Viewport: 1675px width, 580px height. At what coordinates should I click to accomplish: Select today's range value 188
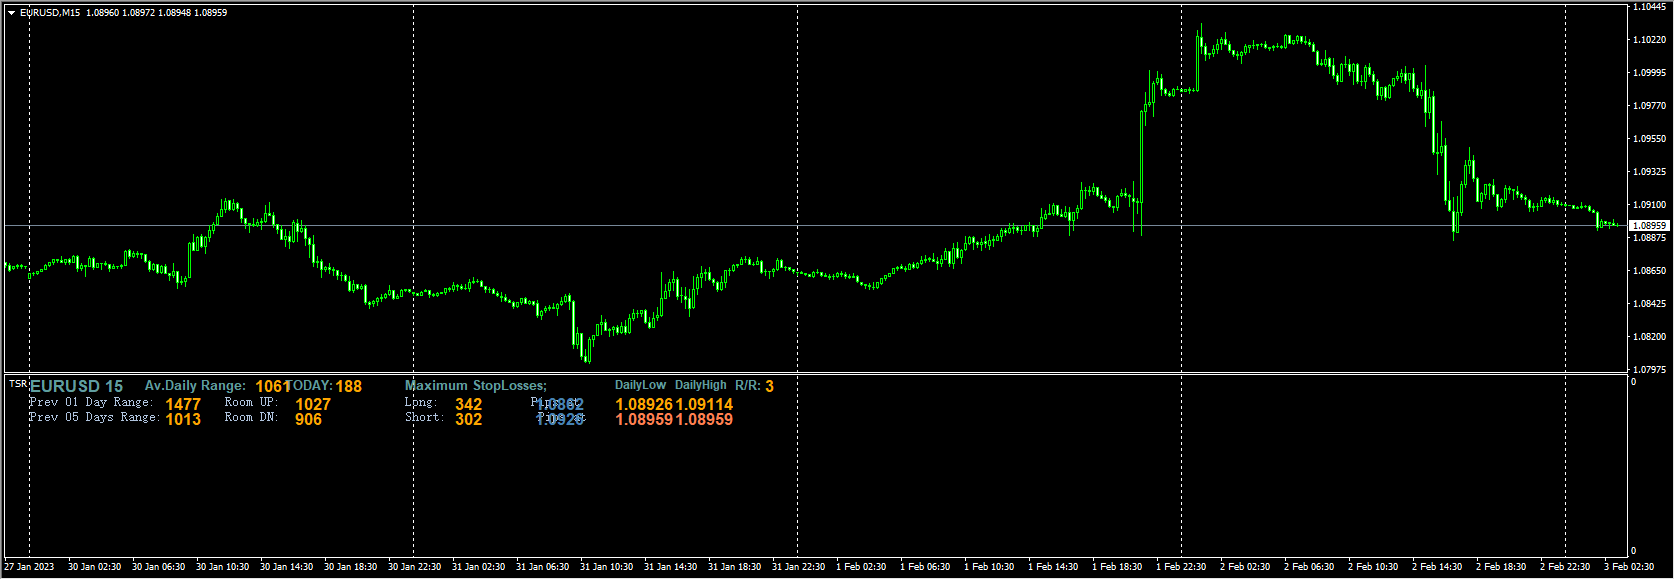[x=349, y=386]
